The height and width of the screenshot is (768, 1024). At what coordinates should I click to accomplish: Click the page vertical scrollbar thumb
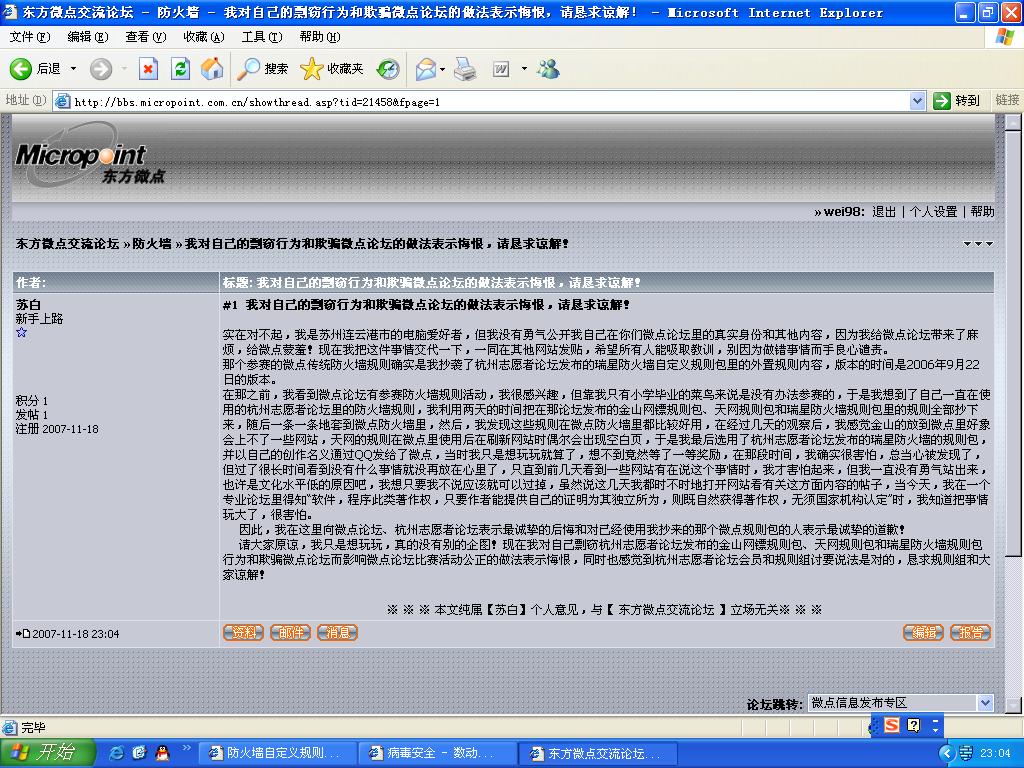coord(1013,343)
